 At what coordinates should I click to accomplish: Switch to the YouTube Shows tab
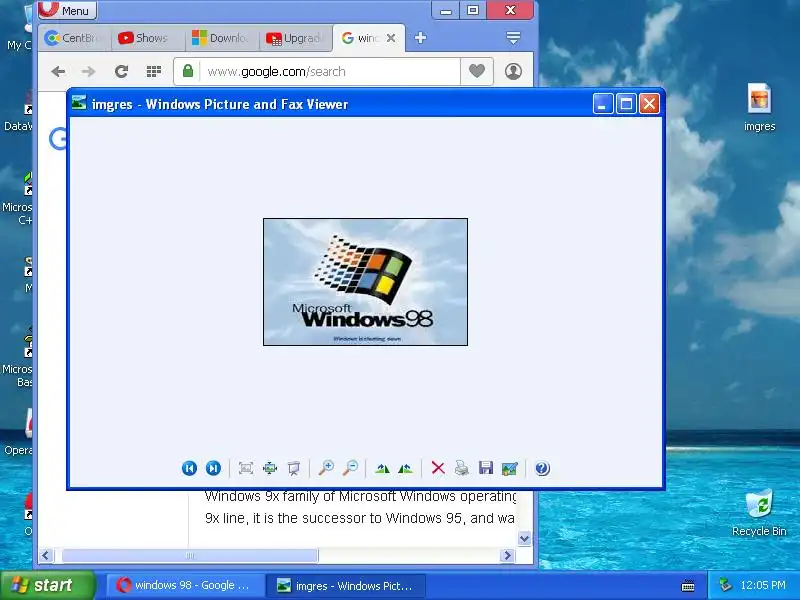click(x=148, y=38)
